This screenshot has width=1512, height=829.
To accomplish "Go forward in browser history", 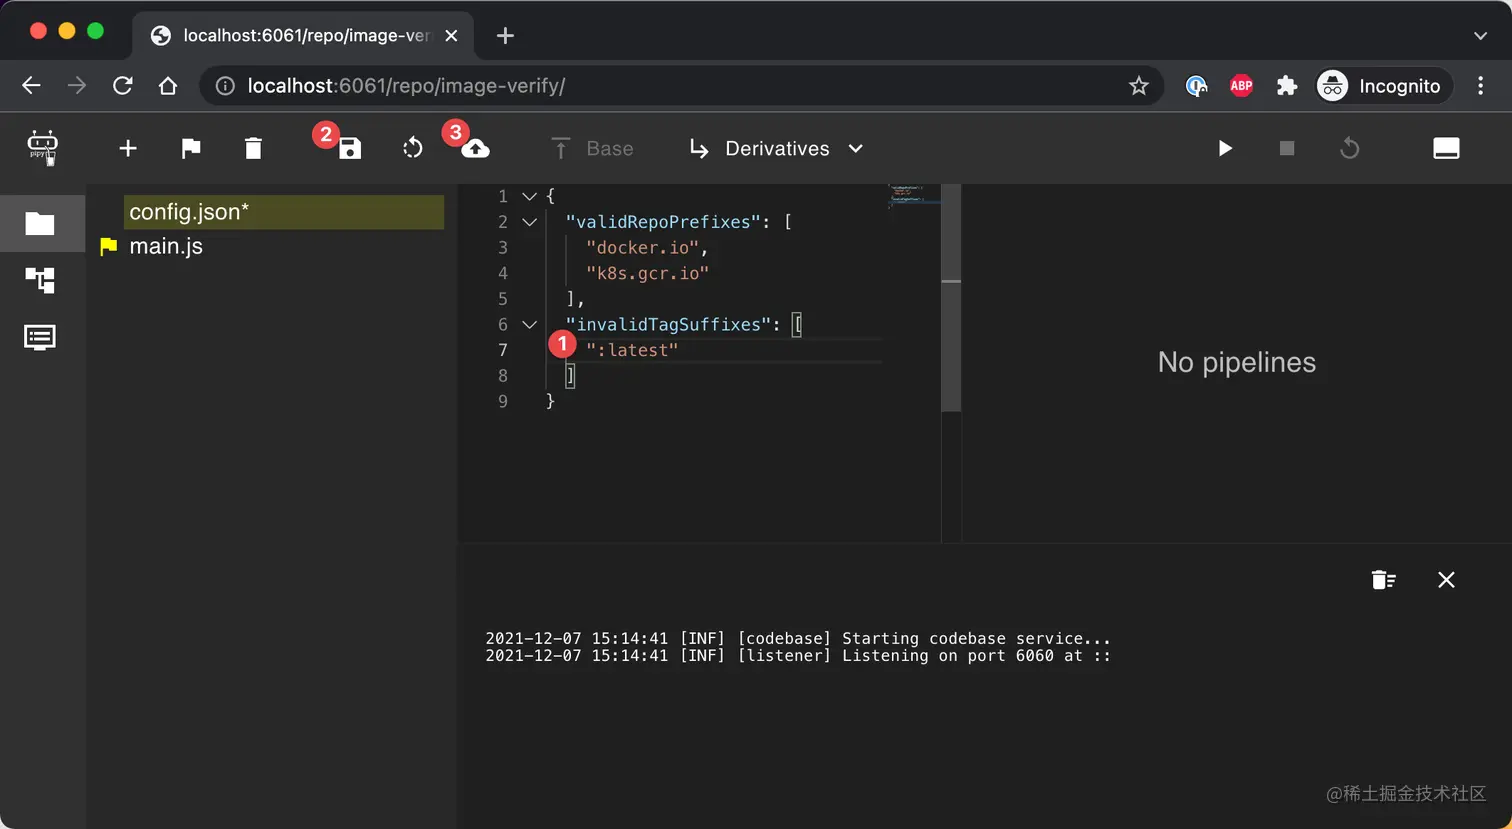I will pos(77,86).
